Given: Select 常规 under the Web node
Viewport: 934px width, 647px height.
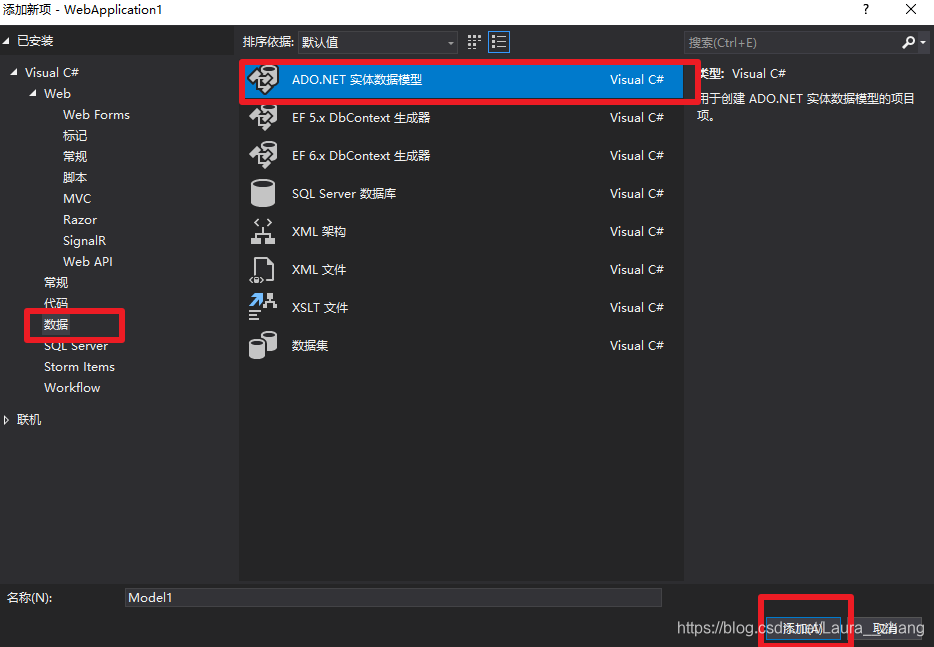Looking at the screenshot, I should click(x=75, y=157).
